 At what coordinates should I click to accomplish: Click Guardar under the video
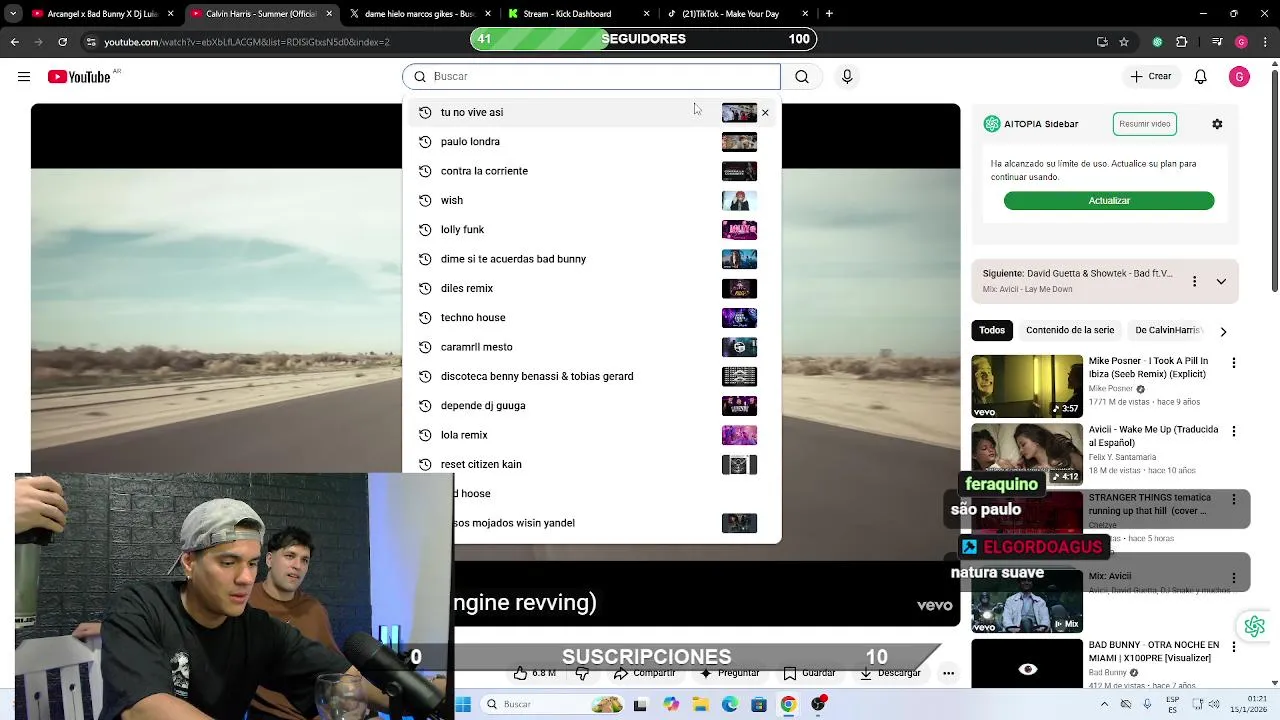[x=808, y=673]
